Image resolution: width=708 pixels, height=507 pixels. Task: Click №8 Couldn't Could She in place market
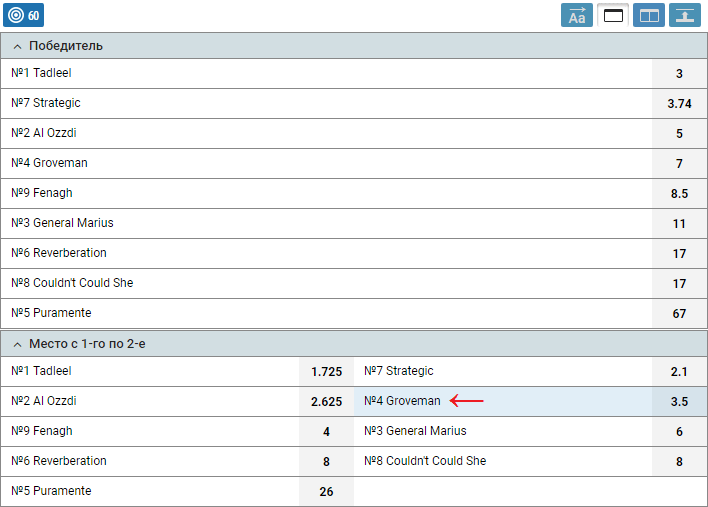click(x=425, y=460)
